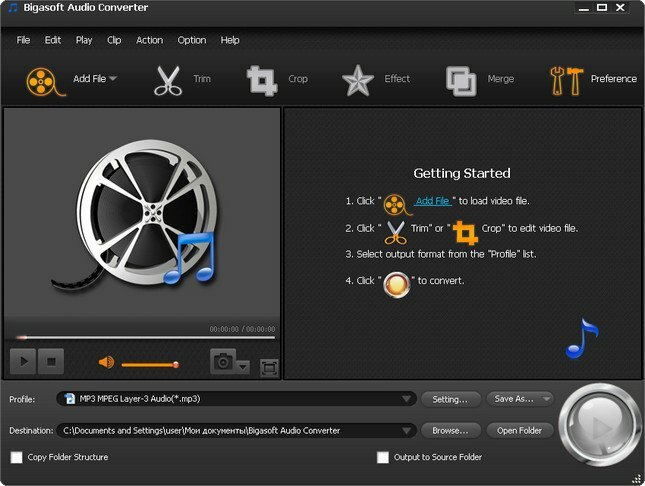
Task: Open the Save As dropdown
Action: click(x=519, y=399)
